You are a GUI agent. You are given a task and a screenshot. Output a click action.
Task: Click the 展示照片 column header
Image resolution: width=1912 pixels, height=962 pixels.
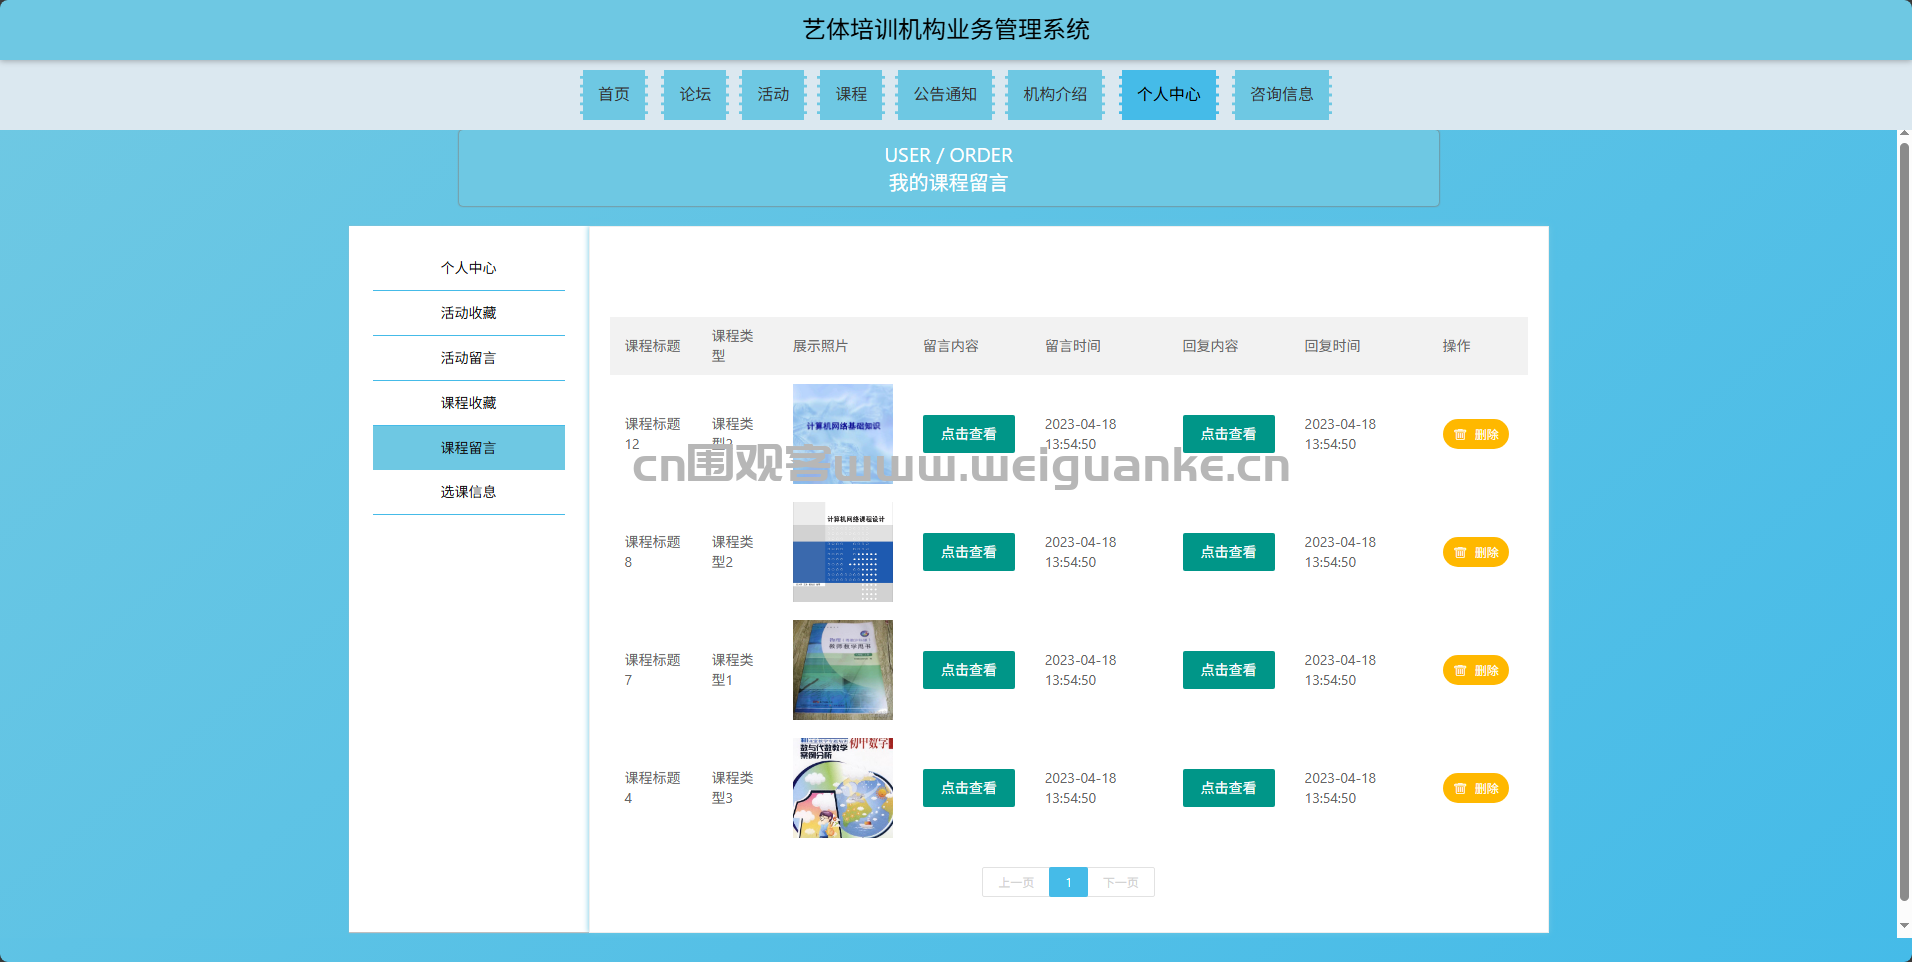tap(820, 346)
